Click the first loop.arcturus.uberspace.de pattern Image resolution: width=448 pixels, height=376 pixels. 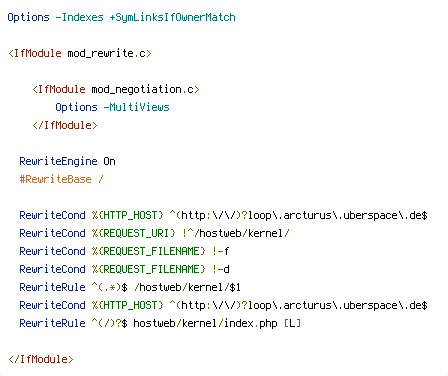pyautogui.click(x=298, y=215)
